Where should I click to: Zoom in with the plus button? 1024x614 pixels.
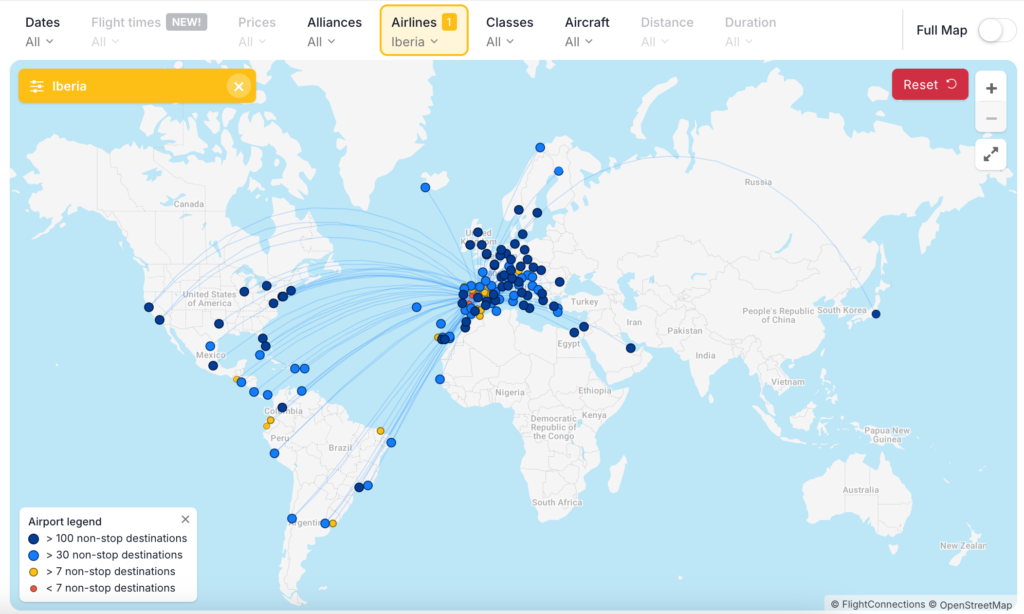point(991,88)
